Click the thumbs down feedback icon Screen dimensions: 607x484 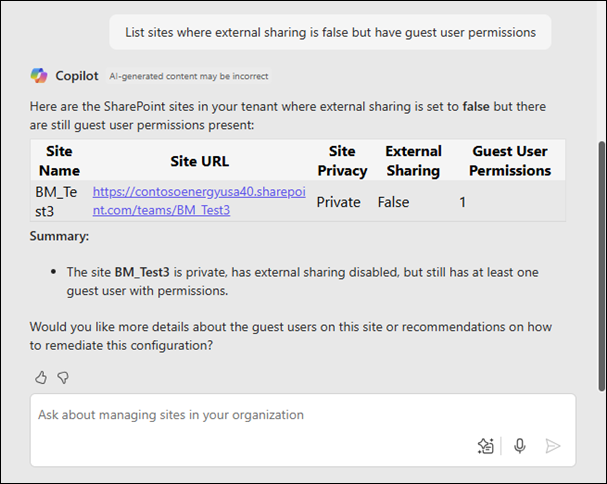63,377
